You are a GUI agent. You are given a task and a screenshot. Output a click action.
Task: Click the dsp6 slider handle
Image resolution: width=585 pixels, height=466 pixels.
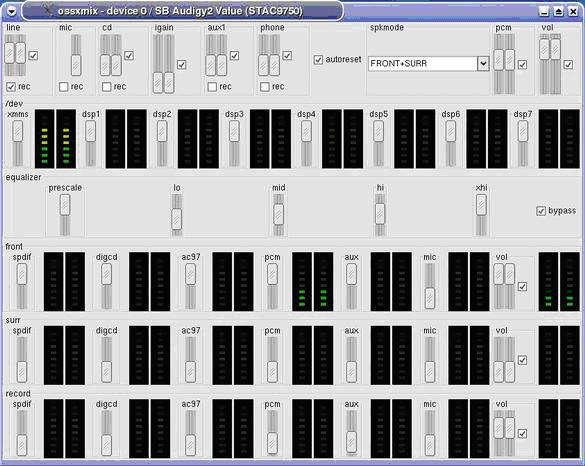(x=451, y=131)
